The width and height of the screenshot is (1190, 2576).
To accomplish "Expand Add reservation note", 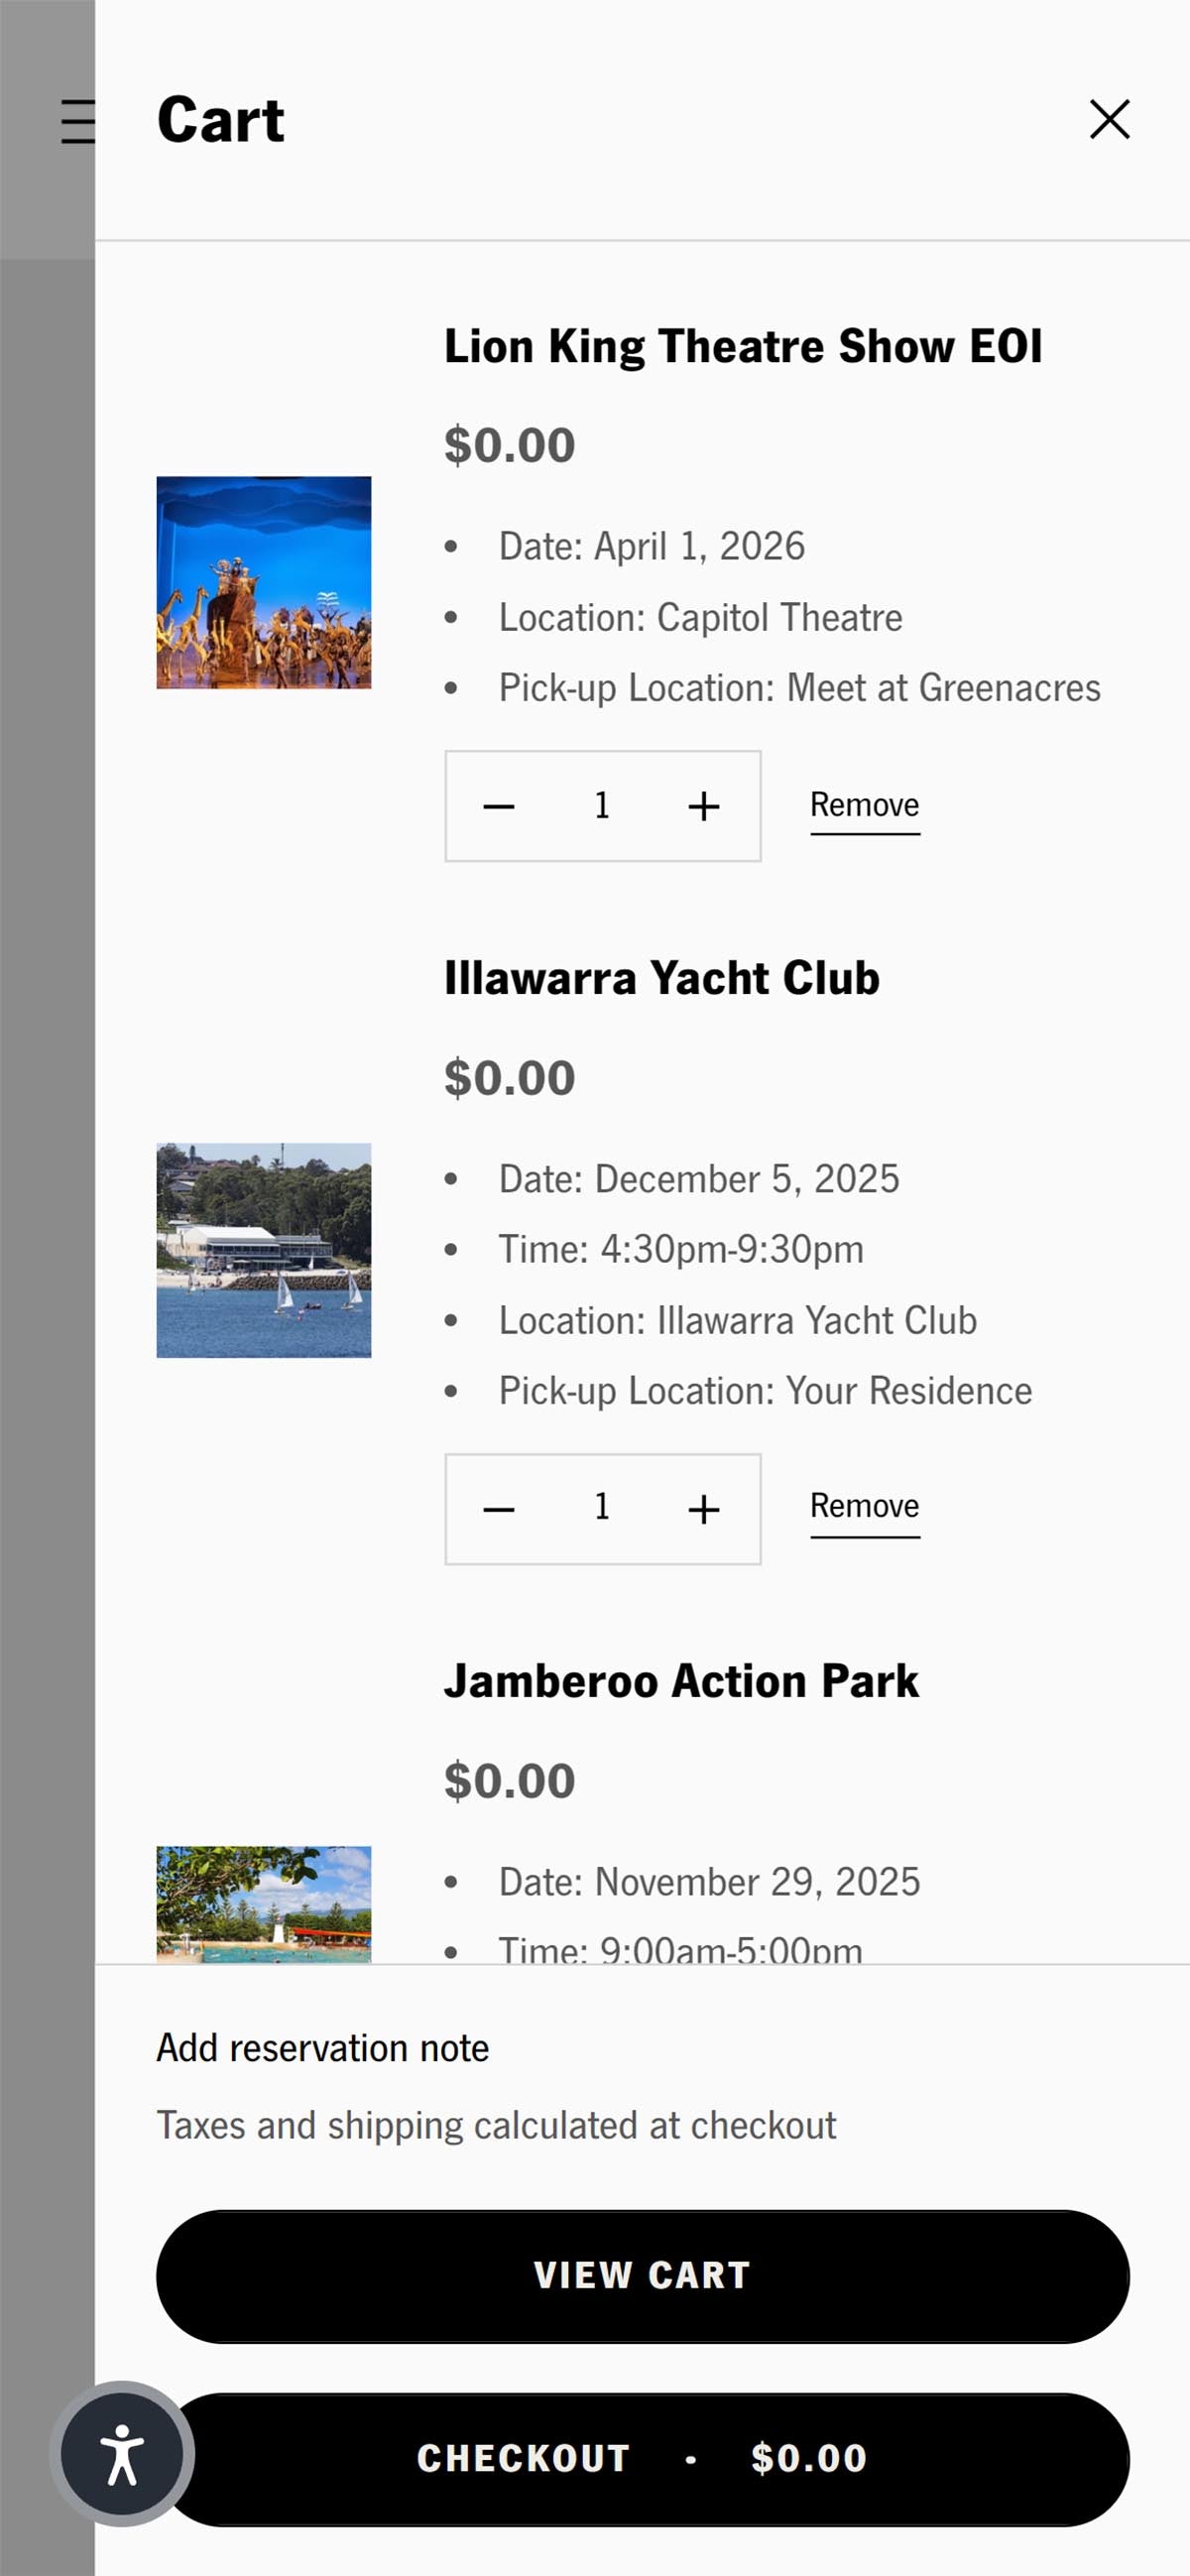I will click(x=323, y=2048).
